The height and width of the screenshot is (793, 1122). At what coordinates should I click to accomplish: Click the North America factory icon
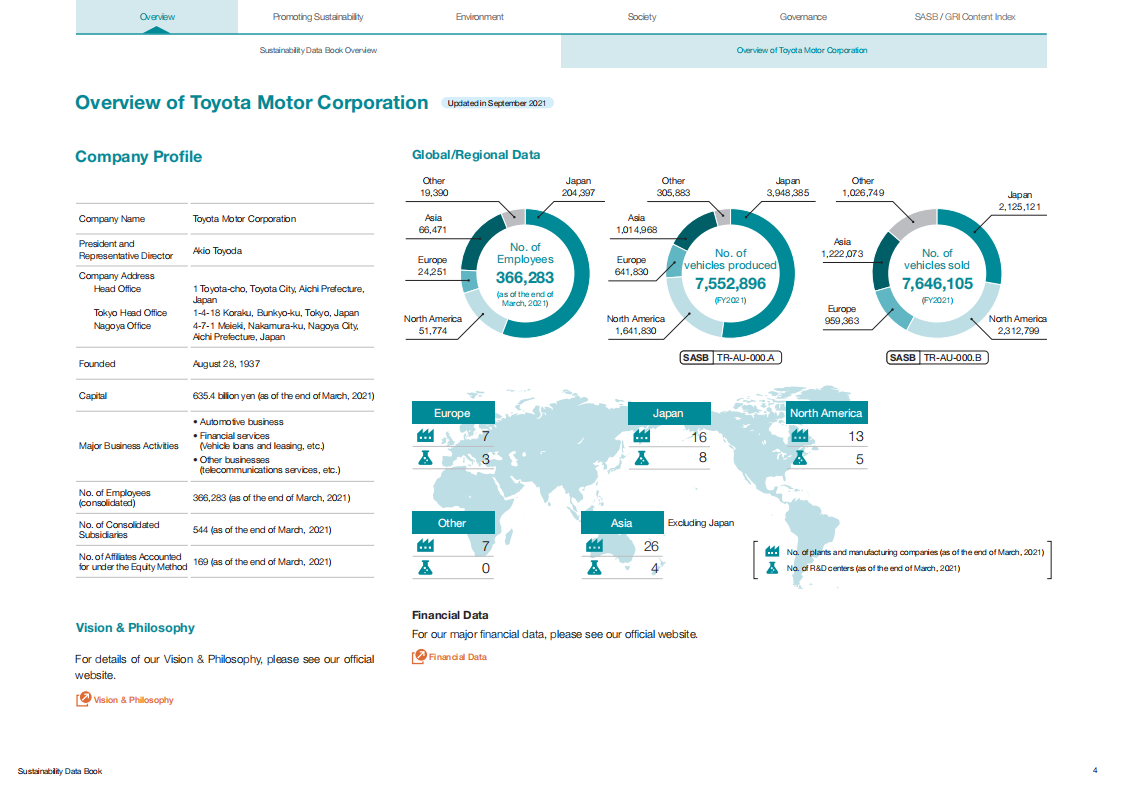(800, 437)
